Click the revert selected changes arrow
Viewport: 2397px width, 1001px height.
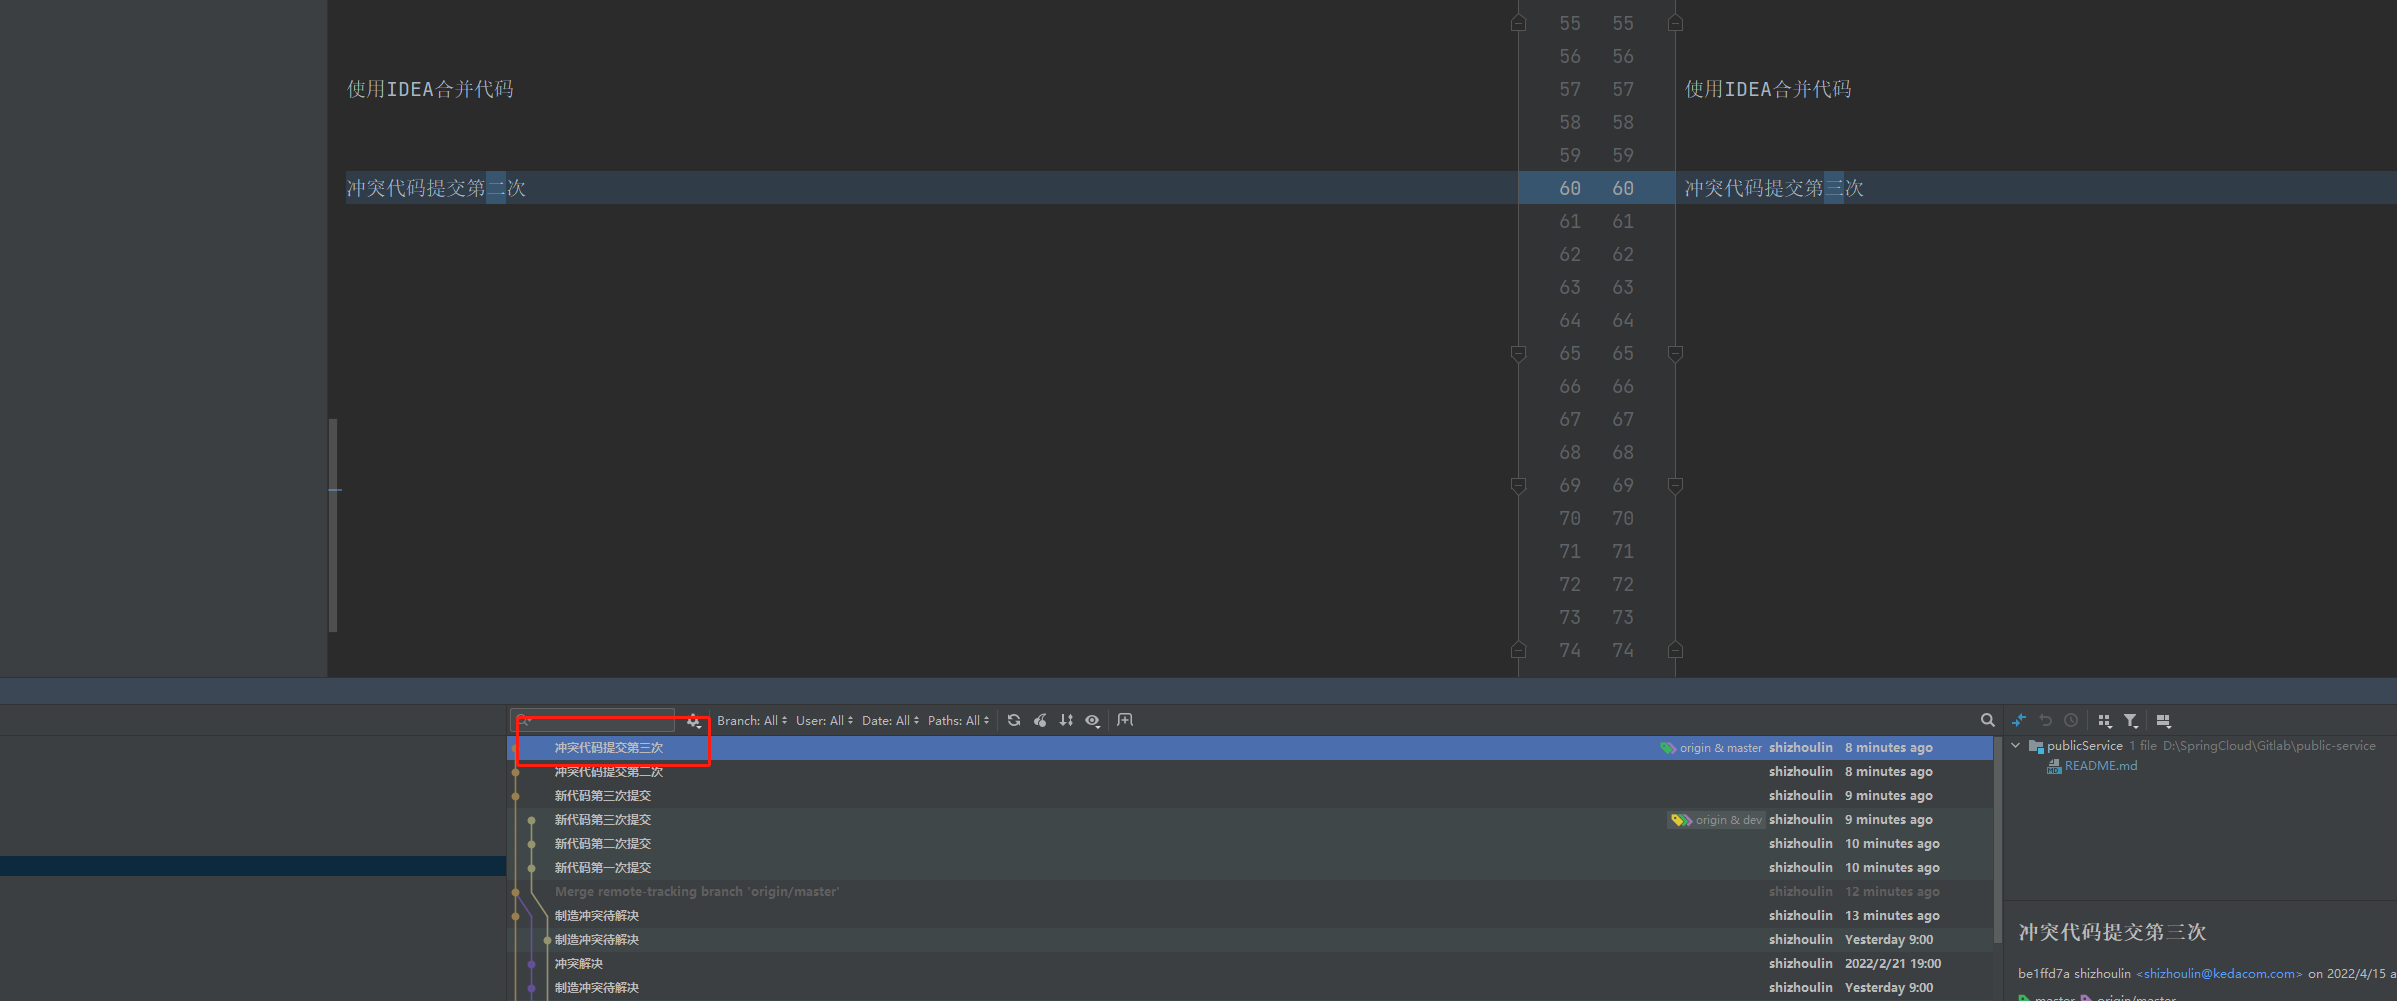click(2045, 720)
